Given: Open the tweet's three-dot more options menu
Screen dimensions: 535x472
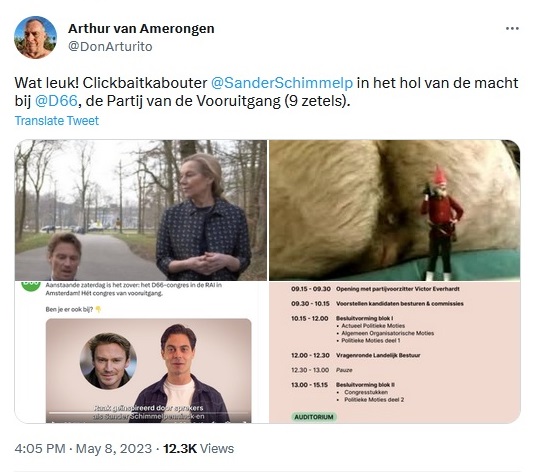Looking at the screenshot, I should (x=512, y=29).
